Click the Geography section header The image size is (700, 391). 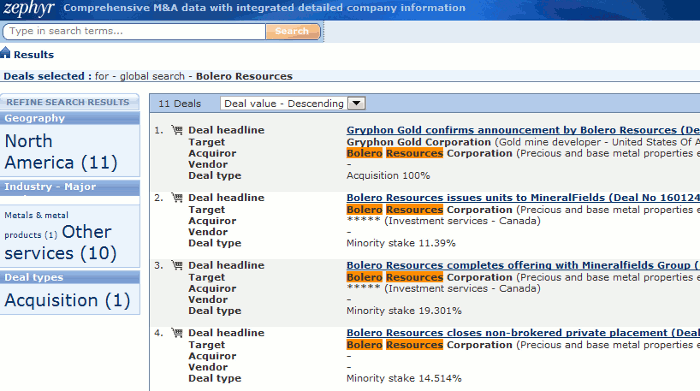pyautogui.click(x=70, y=118)
